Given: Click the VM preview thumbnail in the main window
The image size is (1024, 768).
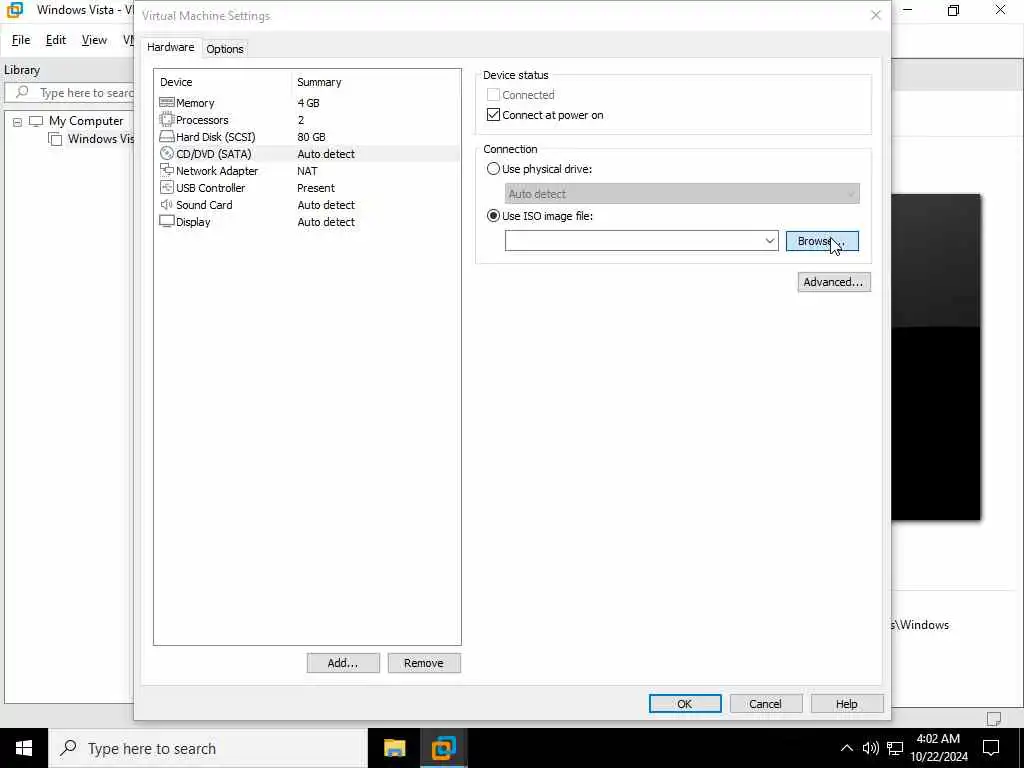Looking at the screenshot, I should (936, 357).
